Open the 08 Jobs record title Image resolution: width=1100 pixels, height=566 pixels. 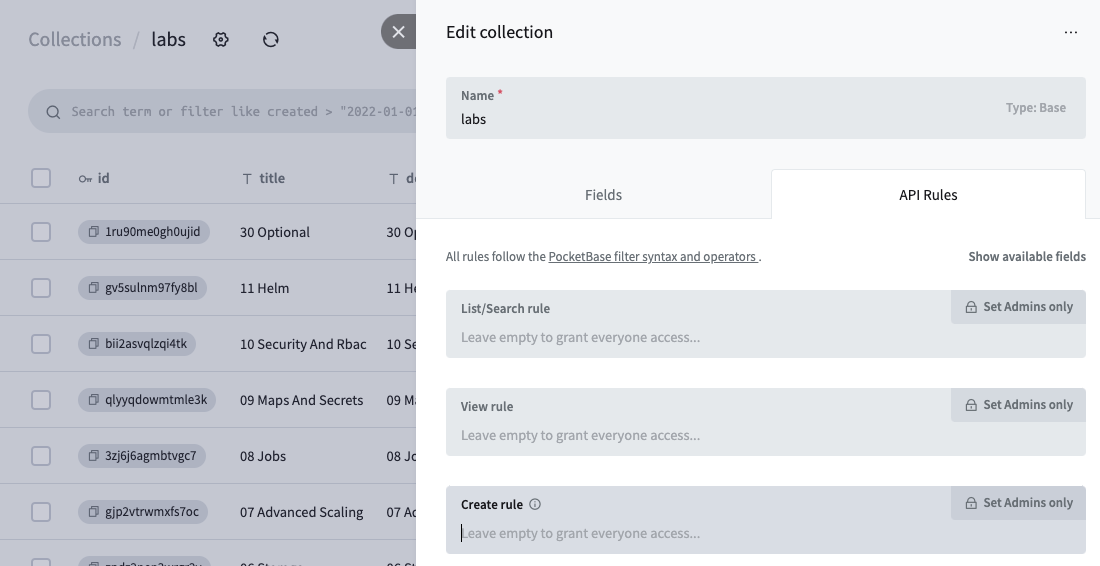coord(263,457)
